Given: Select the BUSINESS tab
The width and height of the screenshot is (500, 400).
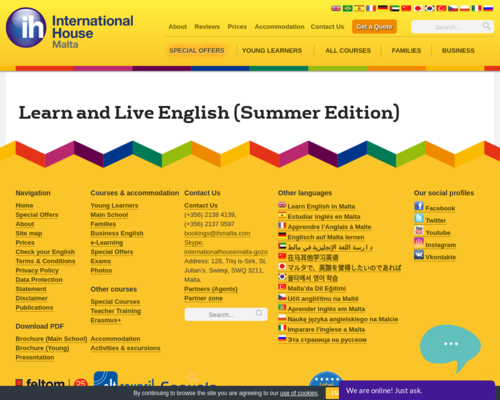Looking at the screenshot, I should click(x=458, y=51).
